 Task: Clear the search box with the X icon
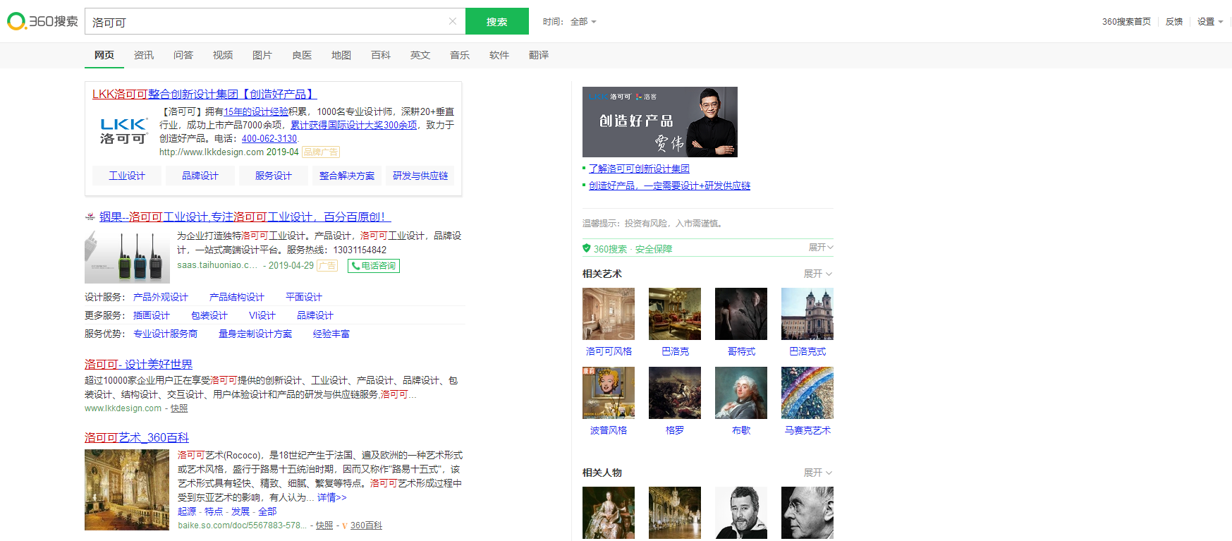(452, 21)
